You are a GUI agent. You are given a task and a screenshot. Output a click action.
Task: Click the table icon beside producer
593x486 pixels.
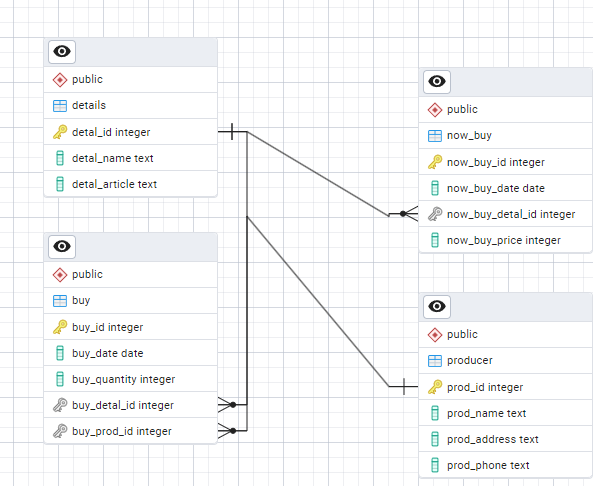click(x=435, y=361)
